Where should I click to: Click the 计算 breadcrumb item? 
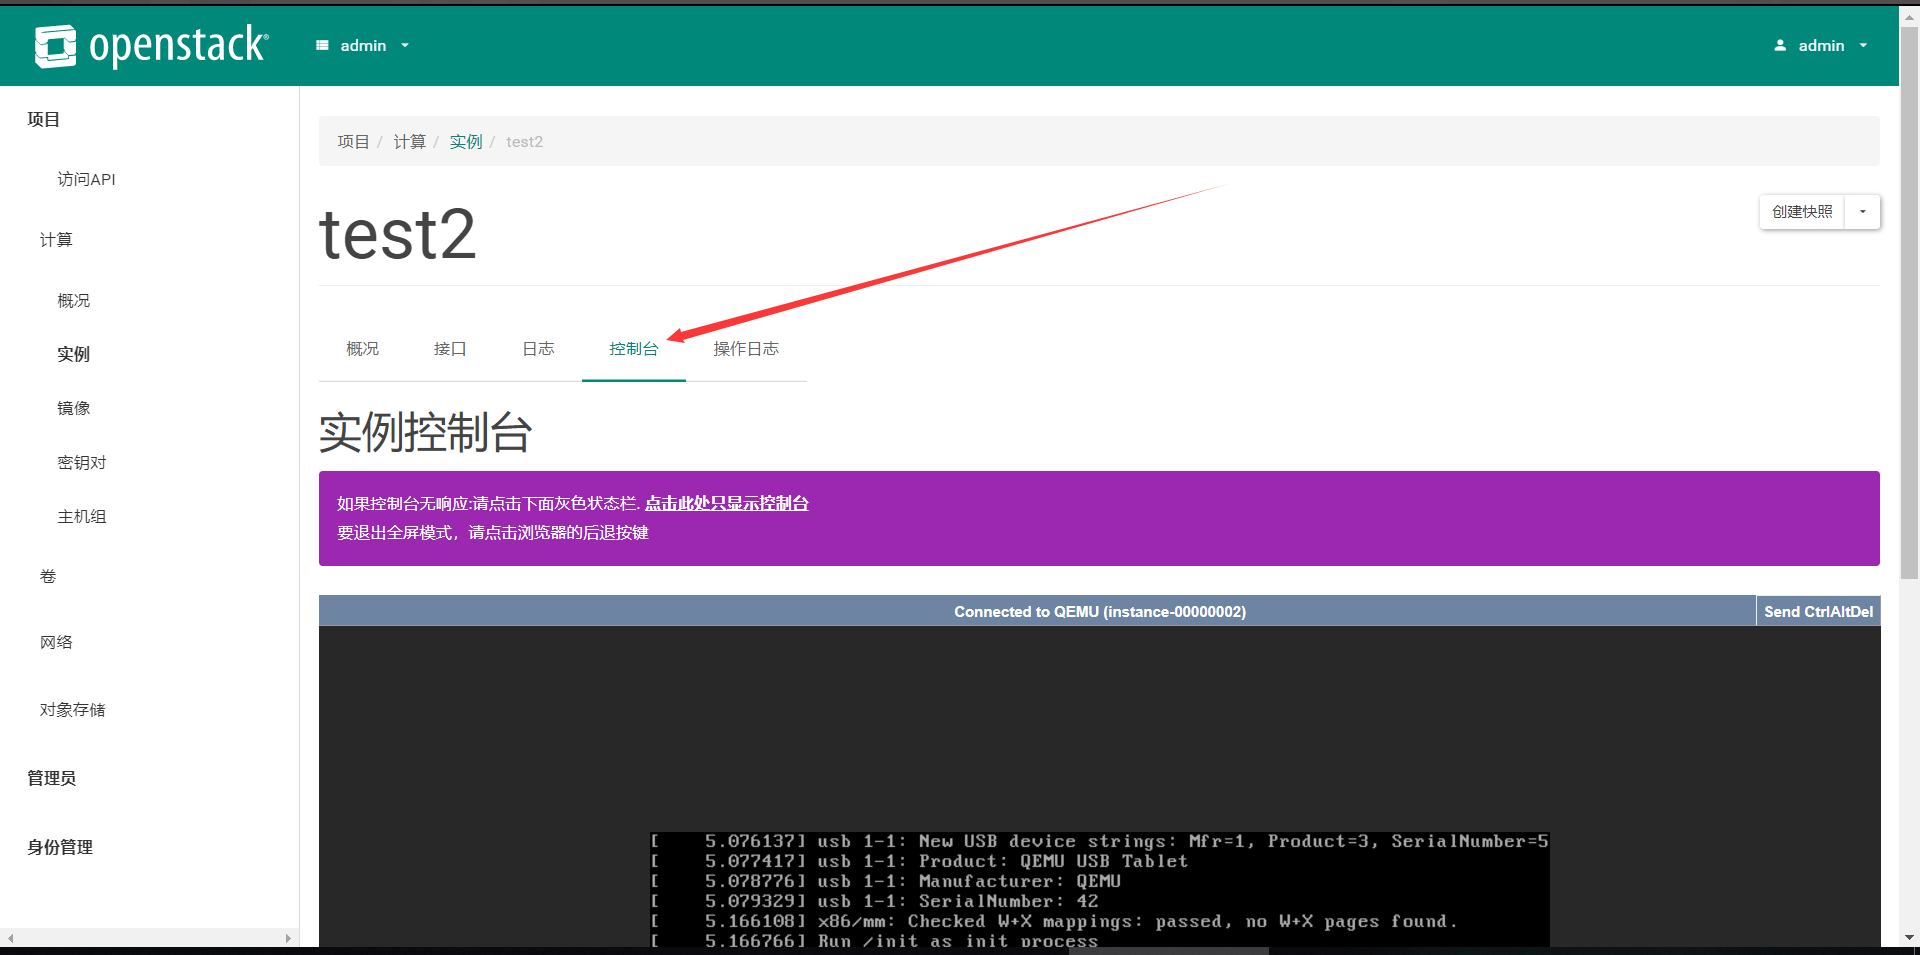pyautogui.click(x=409, y=142)
